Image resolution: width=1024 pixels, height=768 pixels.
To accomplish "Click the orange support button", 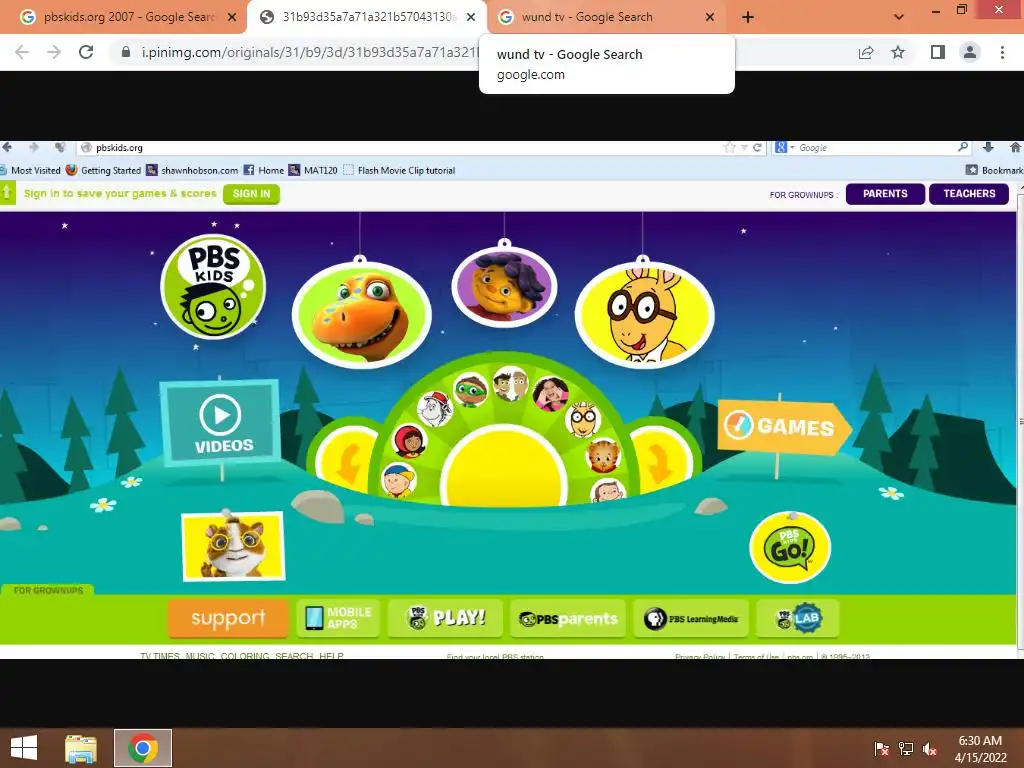I will pyautogui.click(x=228, y=618).
